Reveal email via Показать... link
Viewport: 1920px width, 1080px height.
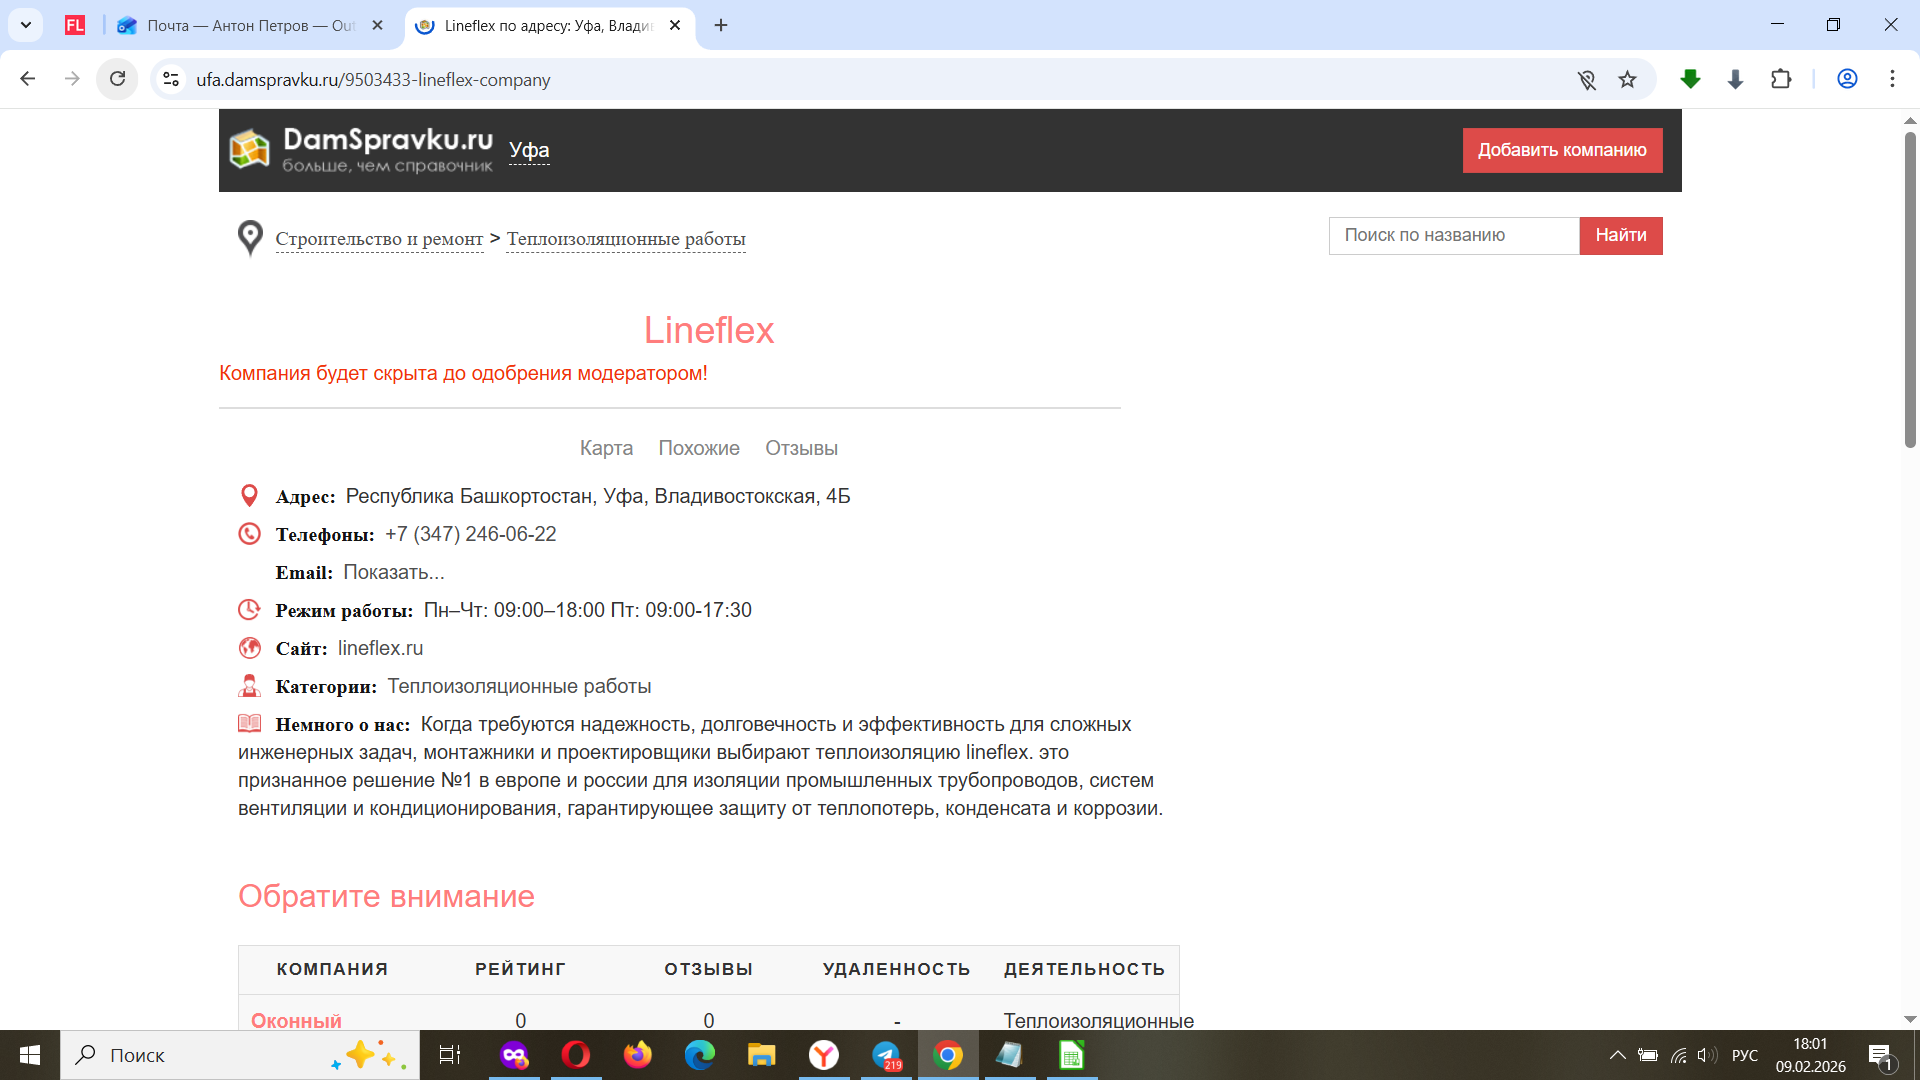click(x=393, y=572)
